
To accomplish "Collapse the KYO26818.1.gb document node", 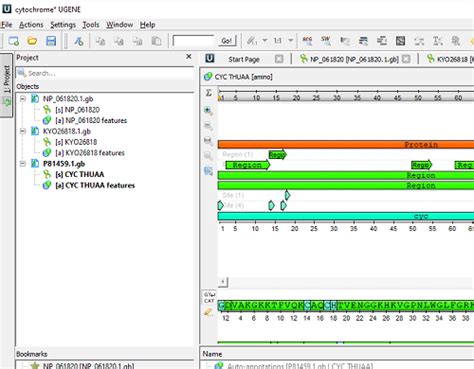I will tap(23, 131).
